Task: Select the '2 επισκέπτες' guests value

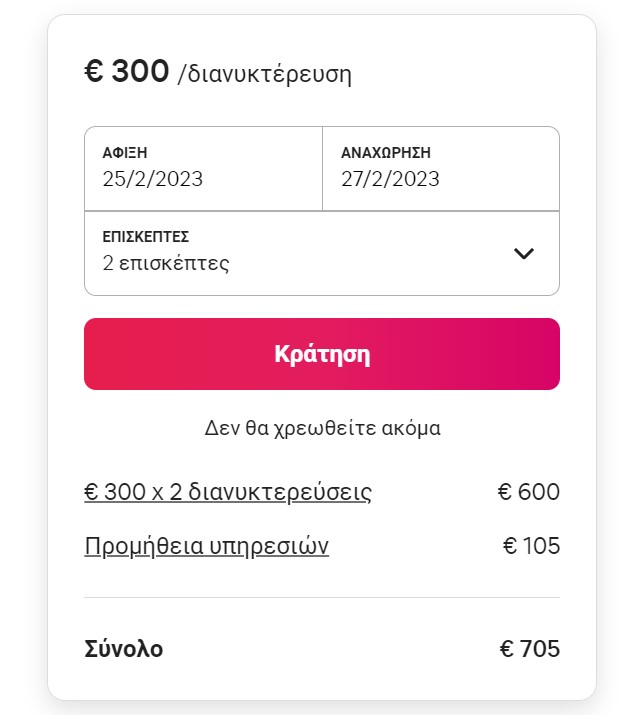Action: click(x=166, y=264)
